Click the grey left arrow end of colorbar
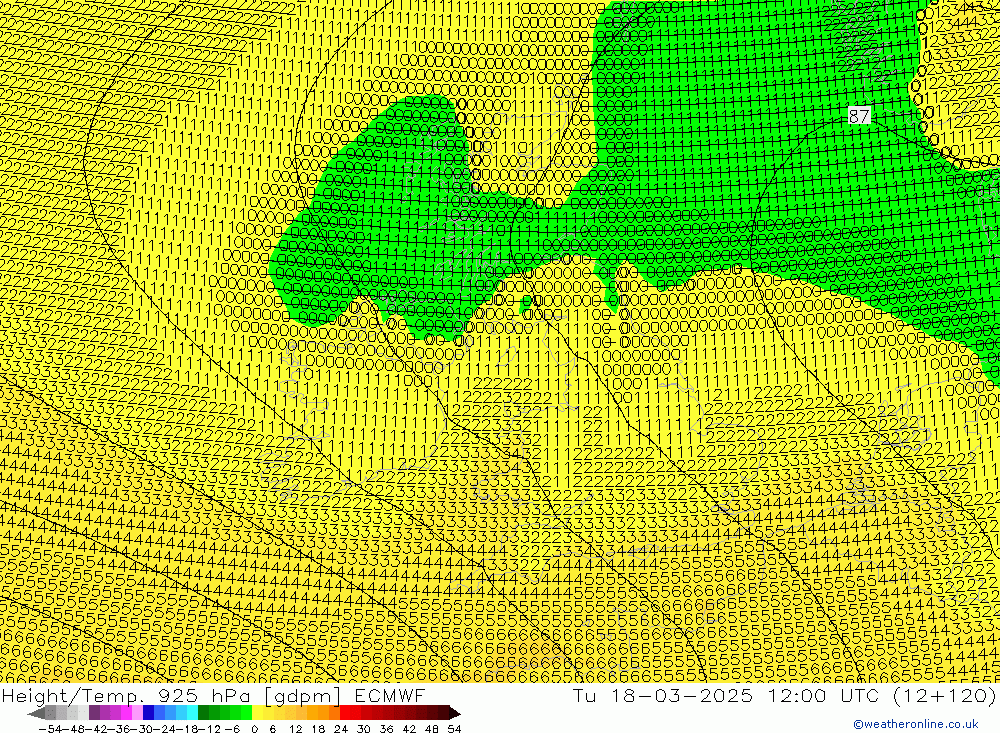The image size is (1000, 733). coord(36,713)
